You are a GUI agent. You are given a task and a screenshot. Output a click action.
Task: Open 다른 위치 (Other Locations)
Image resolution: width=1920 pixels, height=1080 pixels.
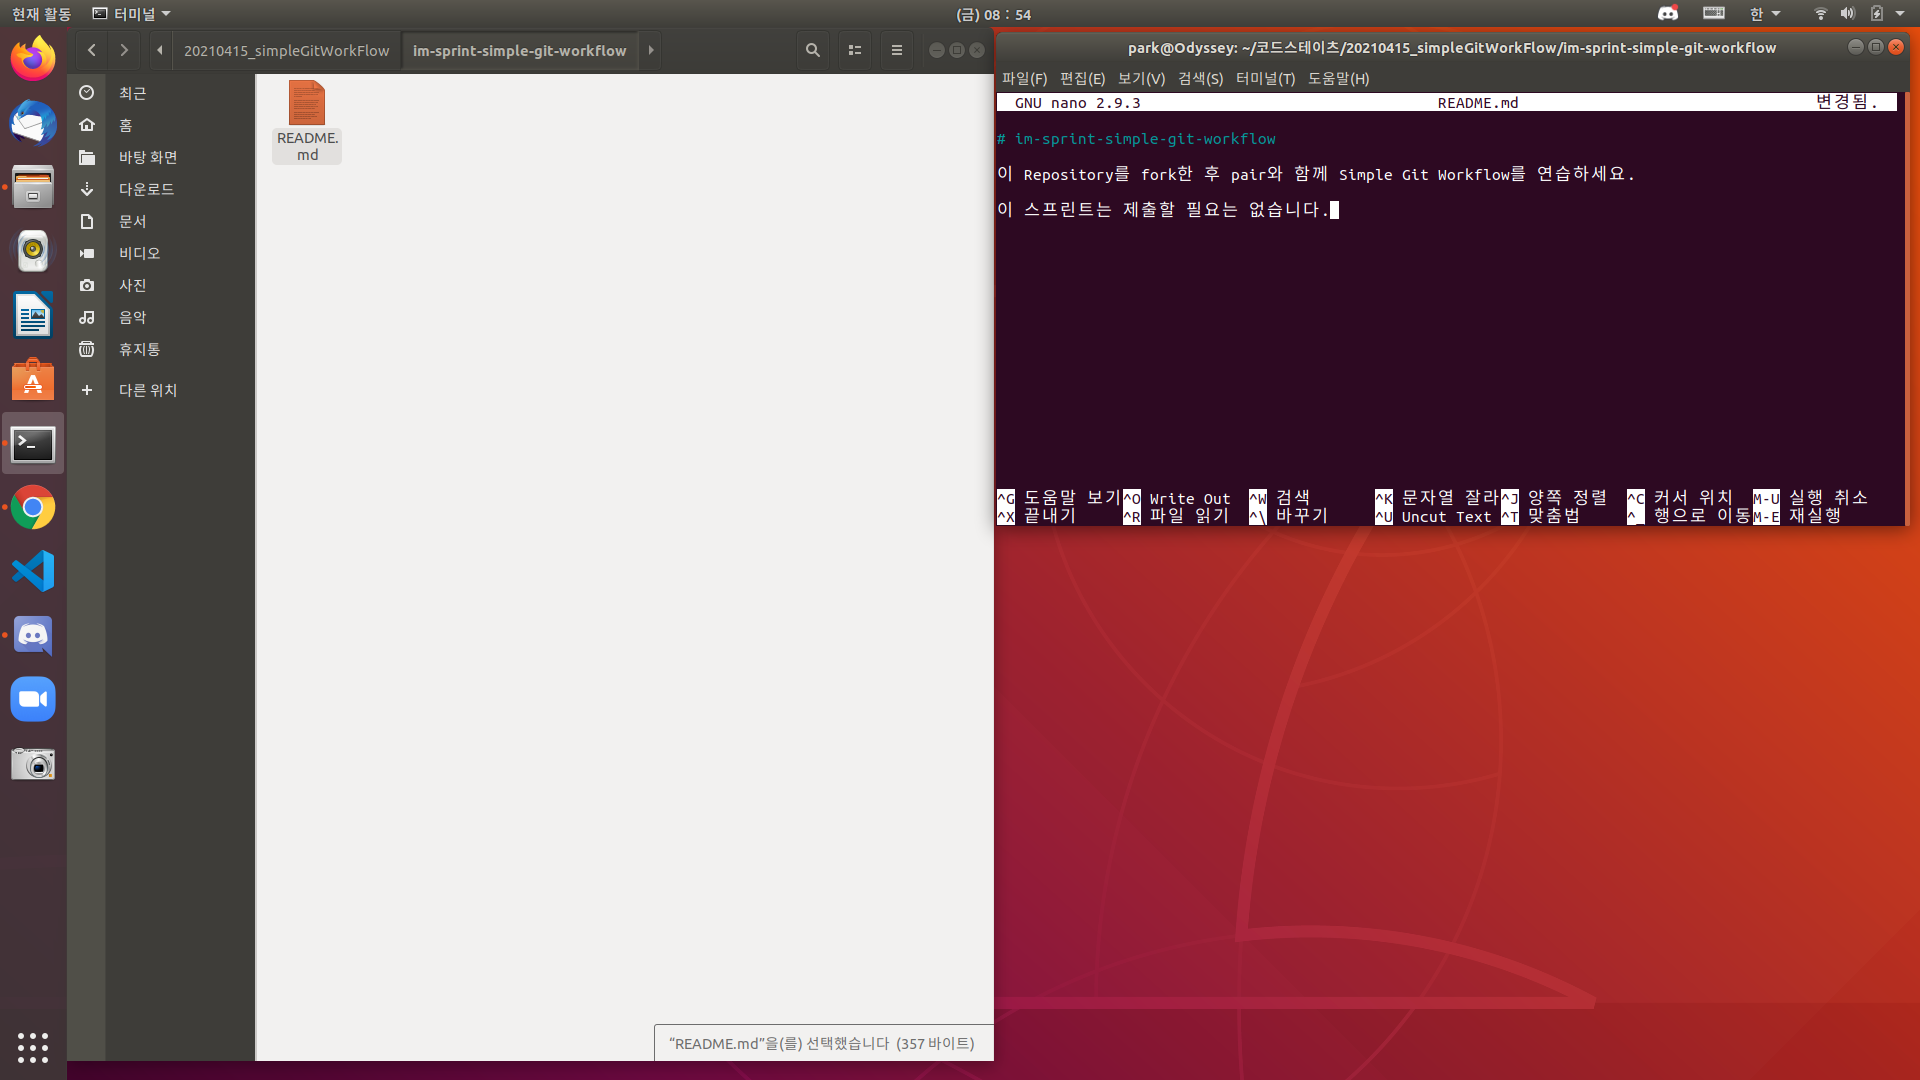(x=147, y=390)
